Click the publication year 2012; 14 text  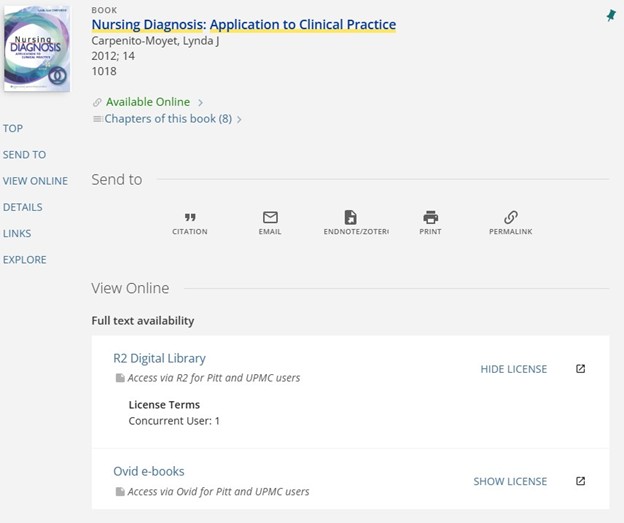(x=113, y=56)
